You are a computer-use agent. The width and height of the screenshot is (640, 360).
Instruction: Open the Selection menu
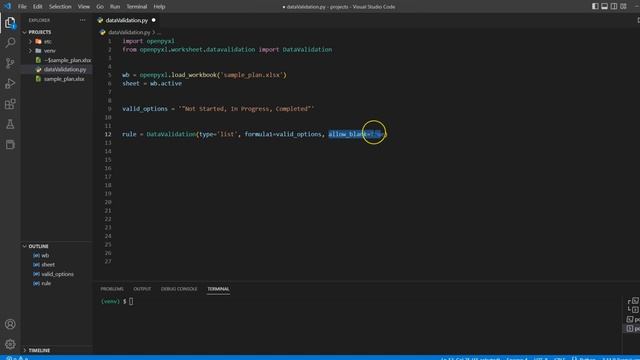click(60, 7)
